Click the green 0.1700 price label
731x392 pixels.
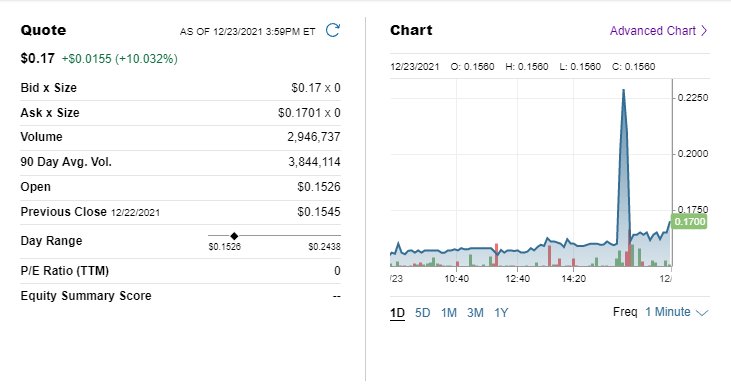pyautogui.click(x=689, y=221)
